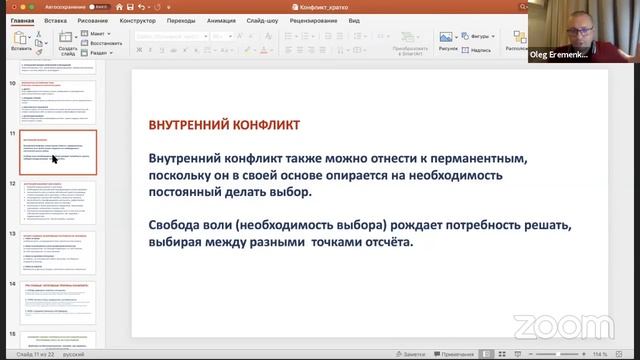
Task: Expand the Copy options arrow
Action: click(x=46, y=43)
